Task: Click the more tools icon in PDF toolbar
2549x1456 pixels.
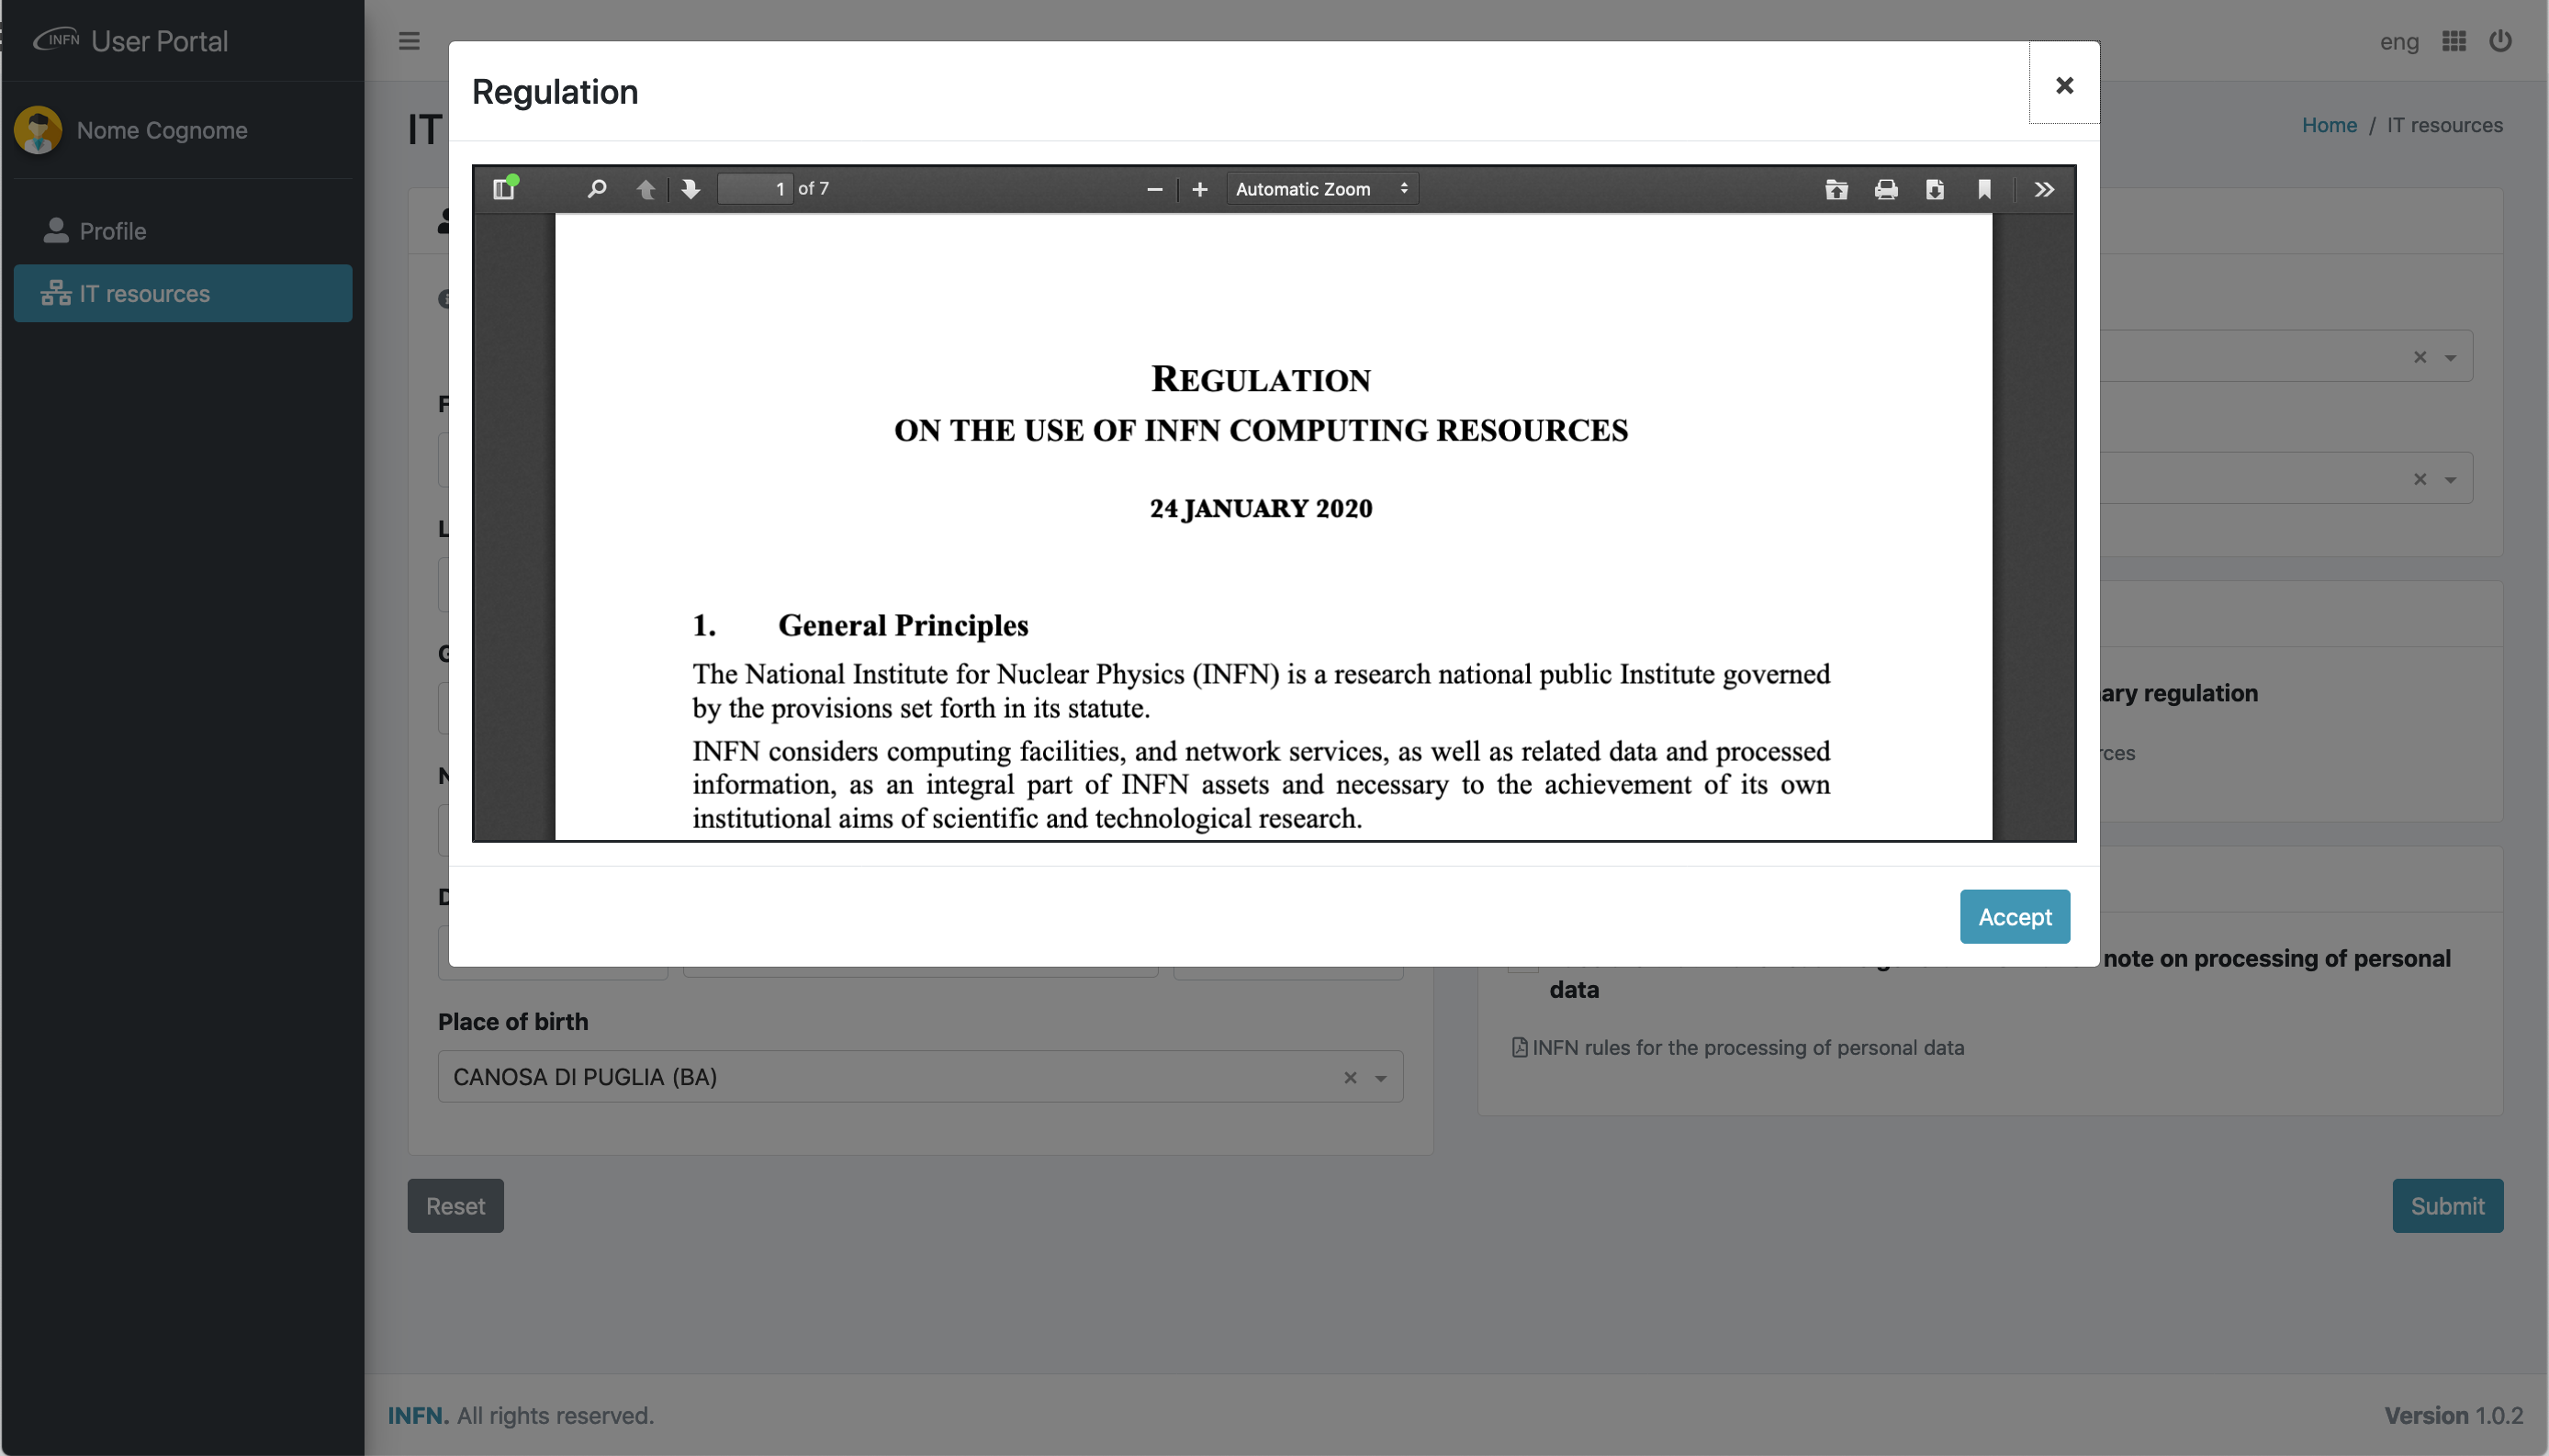Action: [x=2043, y=187]
